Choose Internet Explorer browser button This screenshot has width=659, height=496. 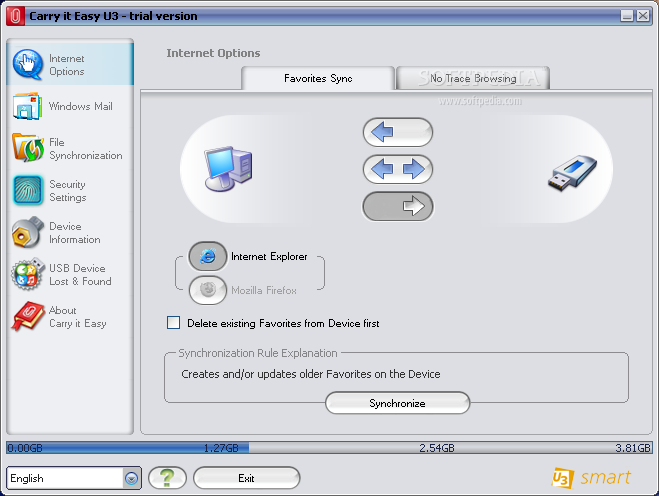coord(208,256)
